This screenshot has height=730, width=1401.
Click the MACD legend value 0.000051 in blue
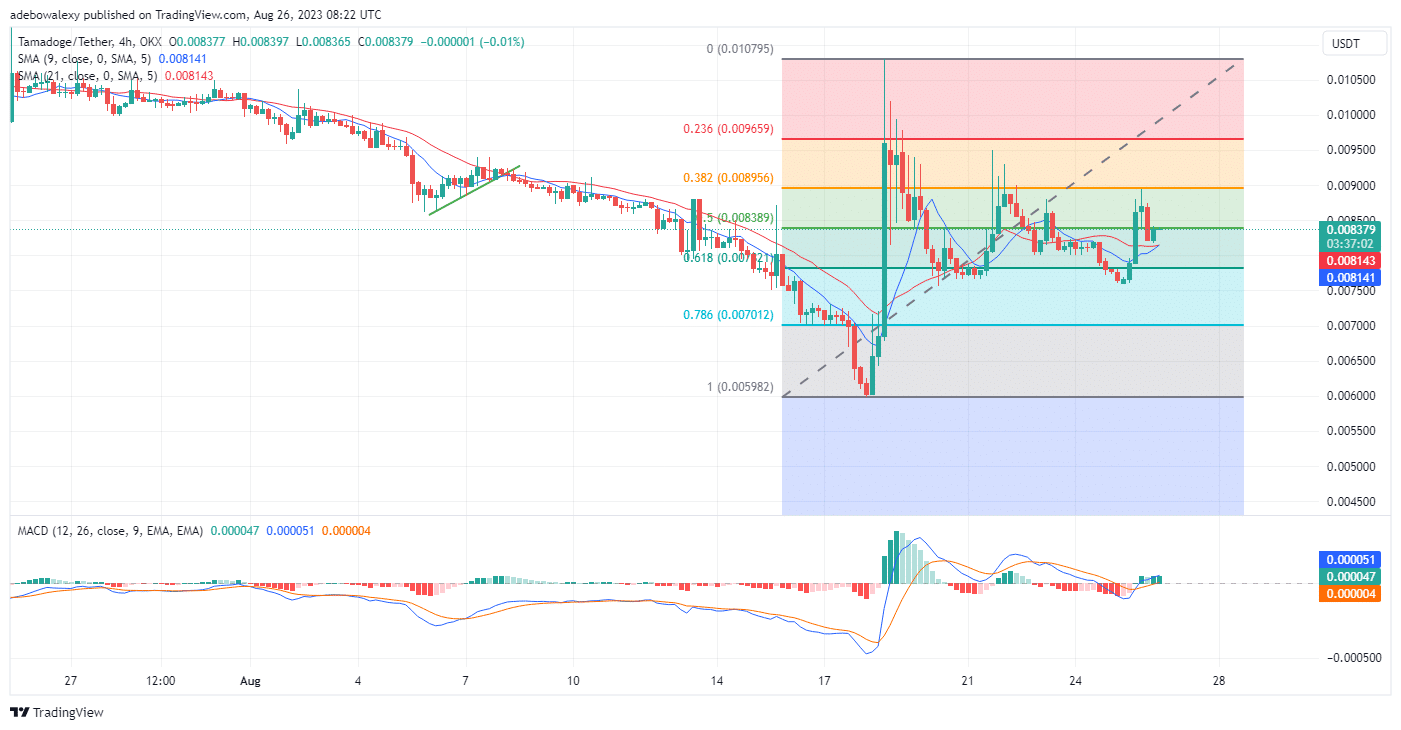tap(291, 530)
